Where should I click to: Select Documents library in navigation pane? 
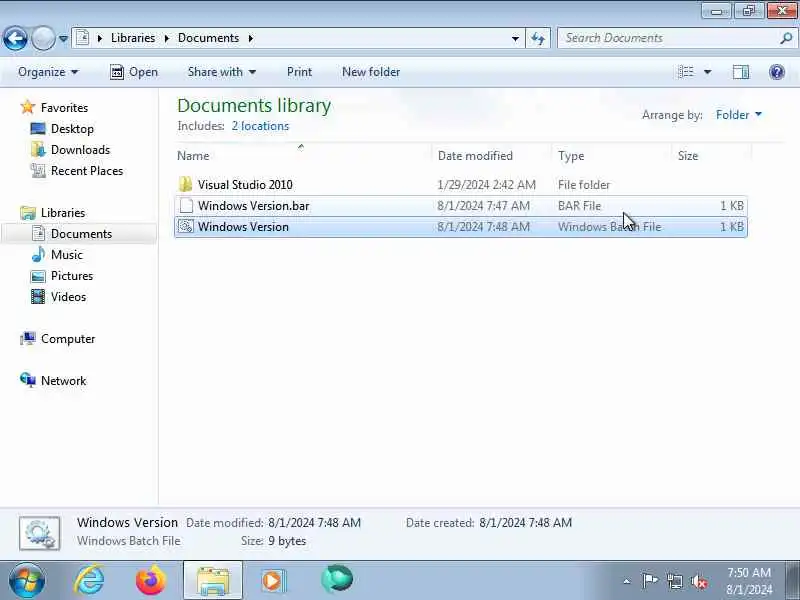[x=81, y=234]
